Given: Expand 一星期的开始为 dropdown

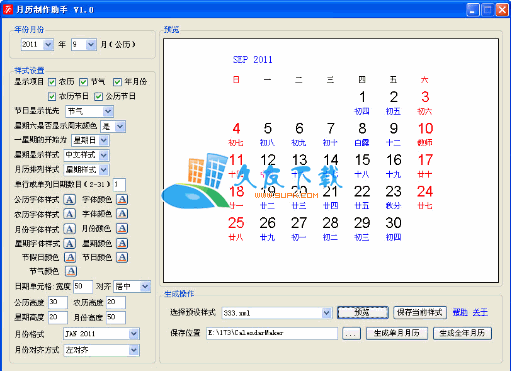Looking at the screenshot, I should pos(104,140).
